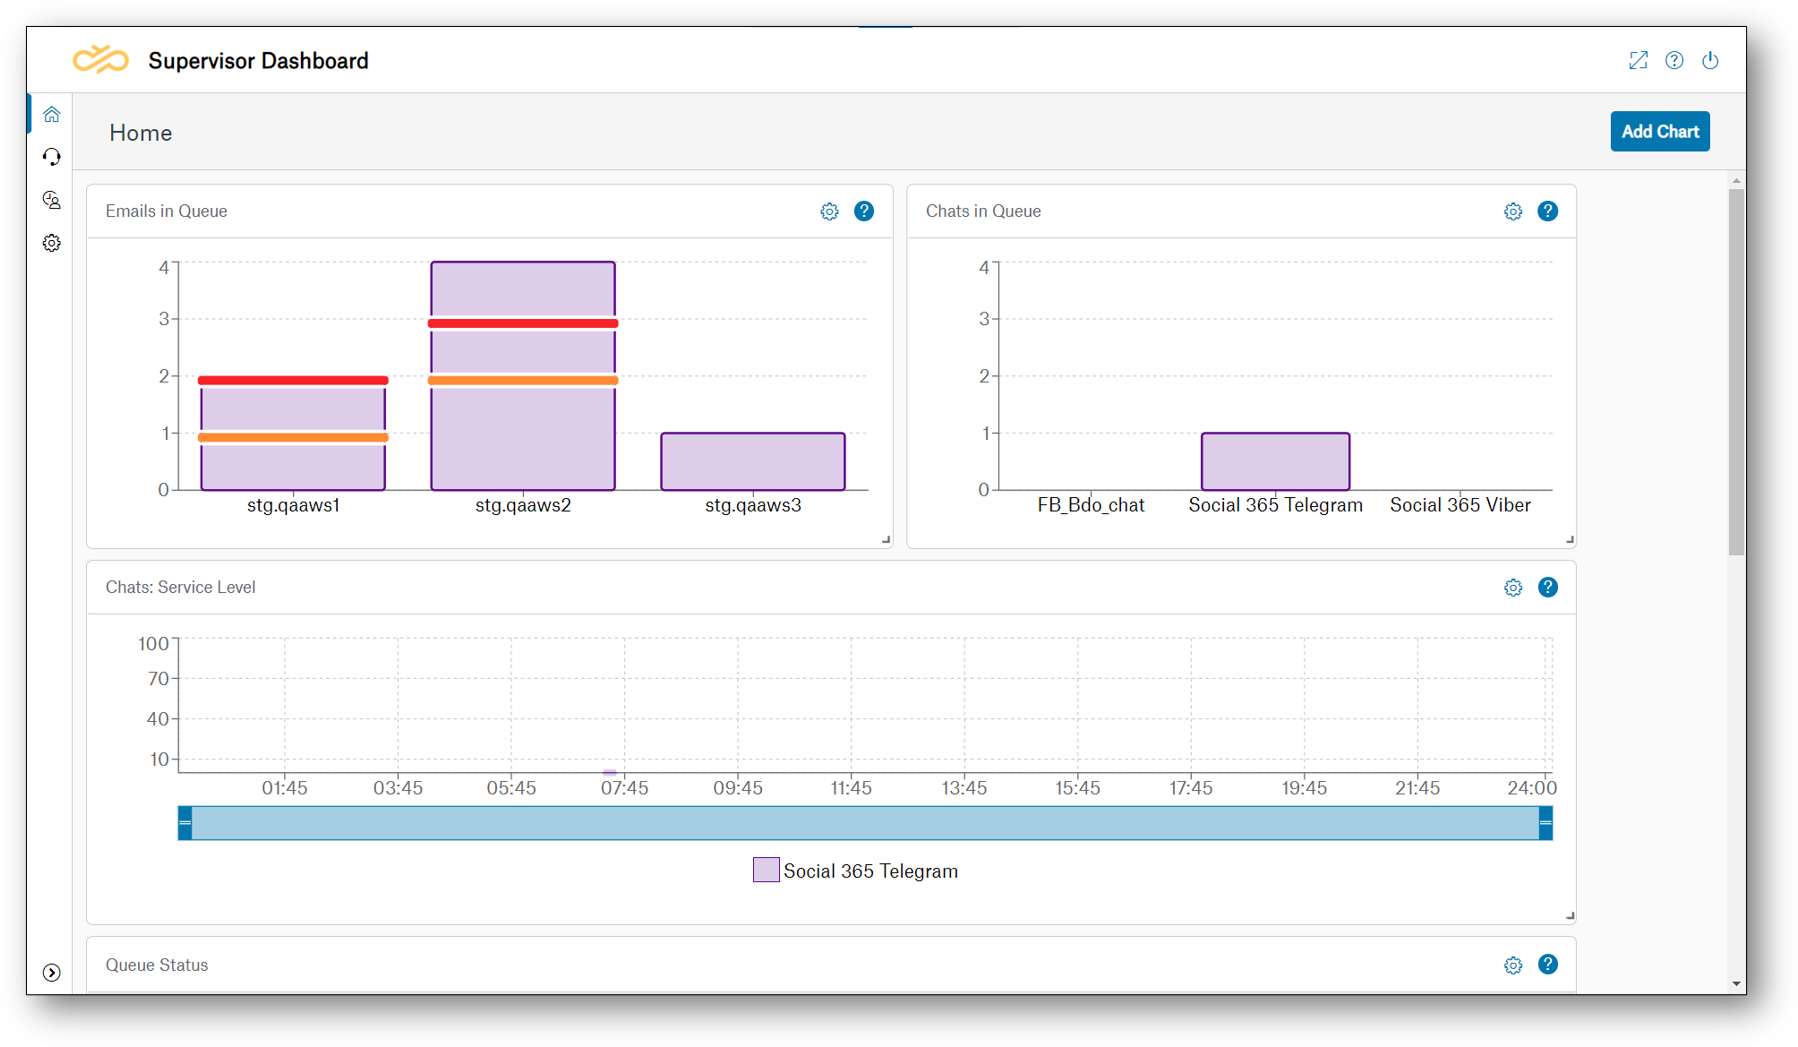Click the stg.qaaws2 bar in email chart
The height and width of the screenshot is (1047, 1798).
pyautogui.click(x=523, y=430)
